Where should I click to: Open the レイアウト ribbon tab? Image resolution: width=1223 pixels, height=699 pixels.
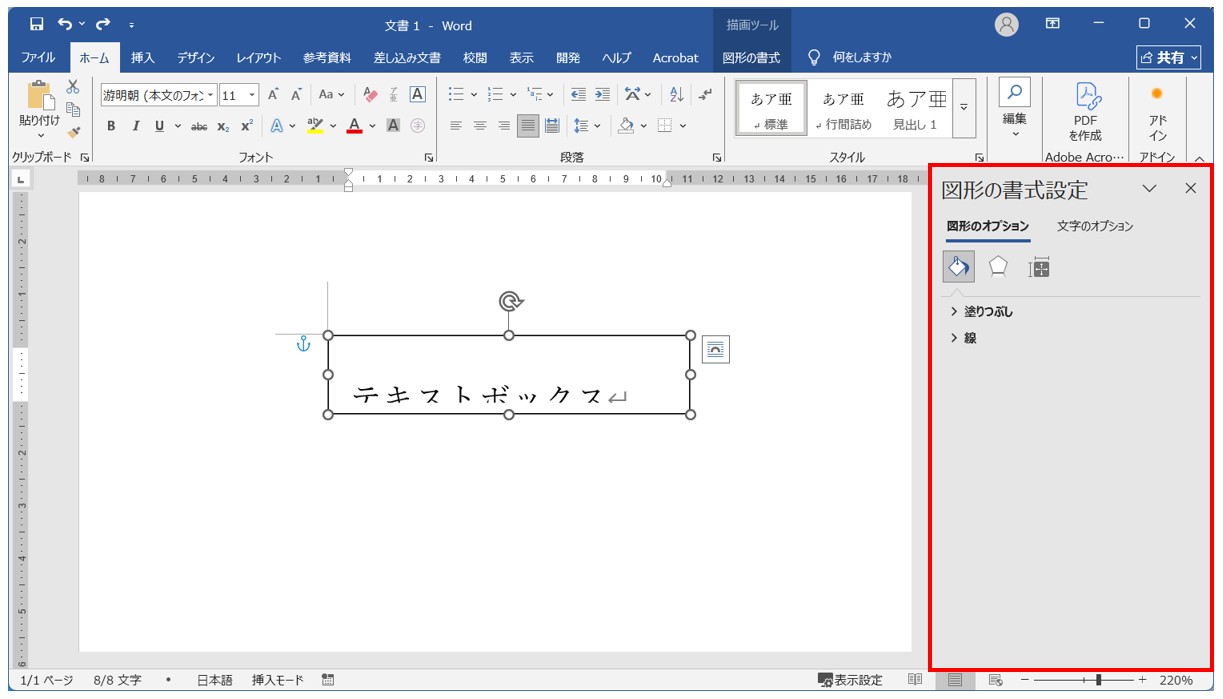pyautogui.click(x=259, y=57)
